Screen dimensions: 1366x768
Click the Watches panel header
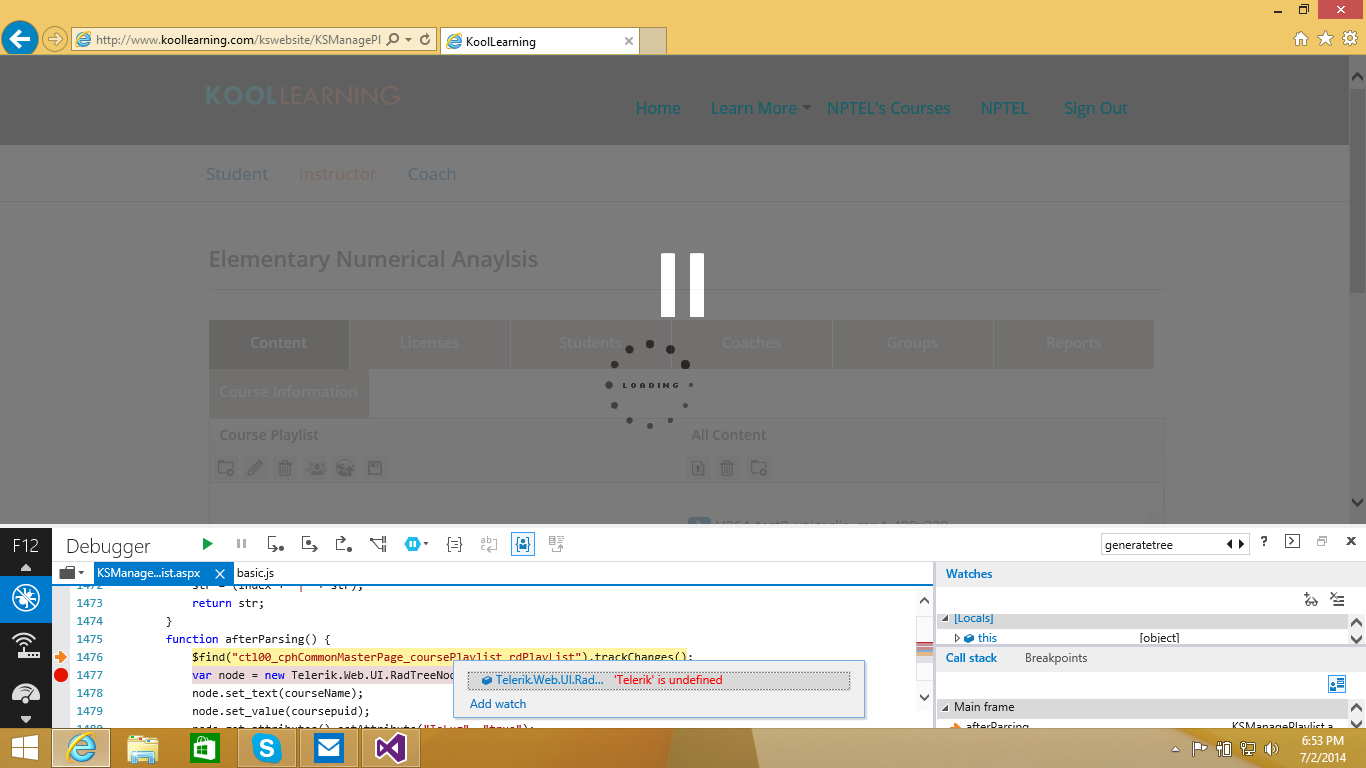tap(969, 574)
